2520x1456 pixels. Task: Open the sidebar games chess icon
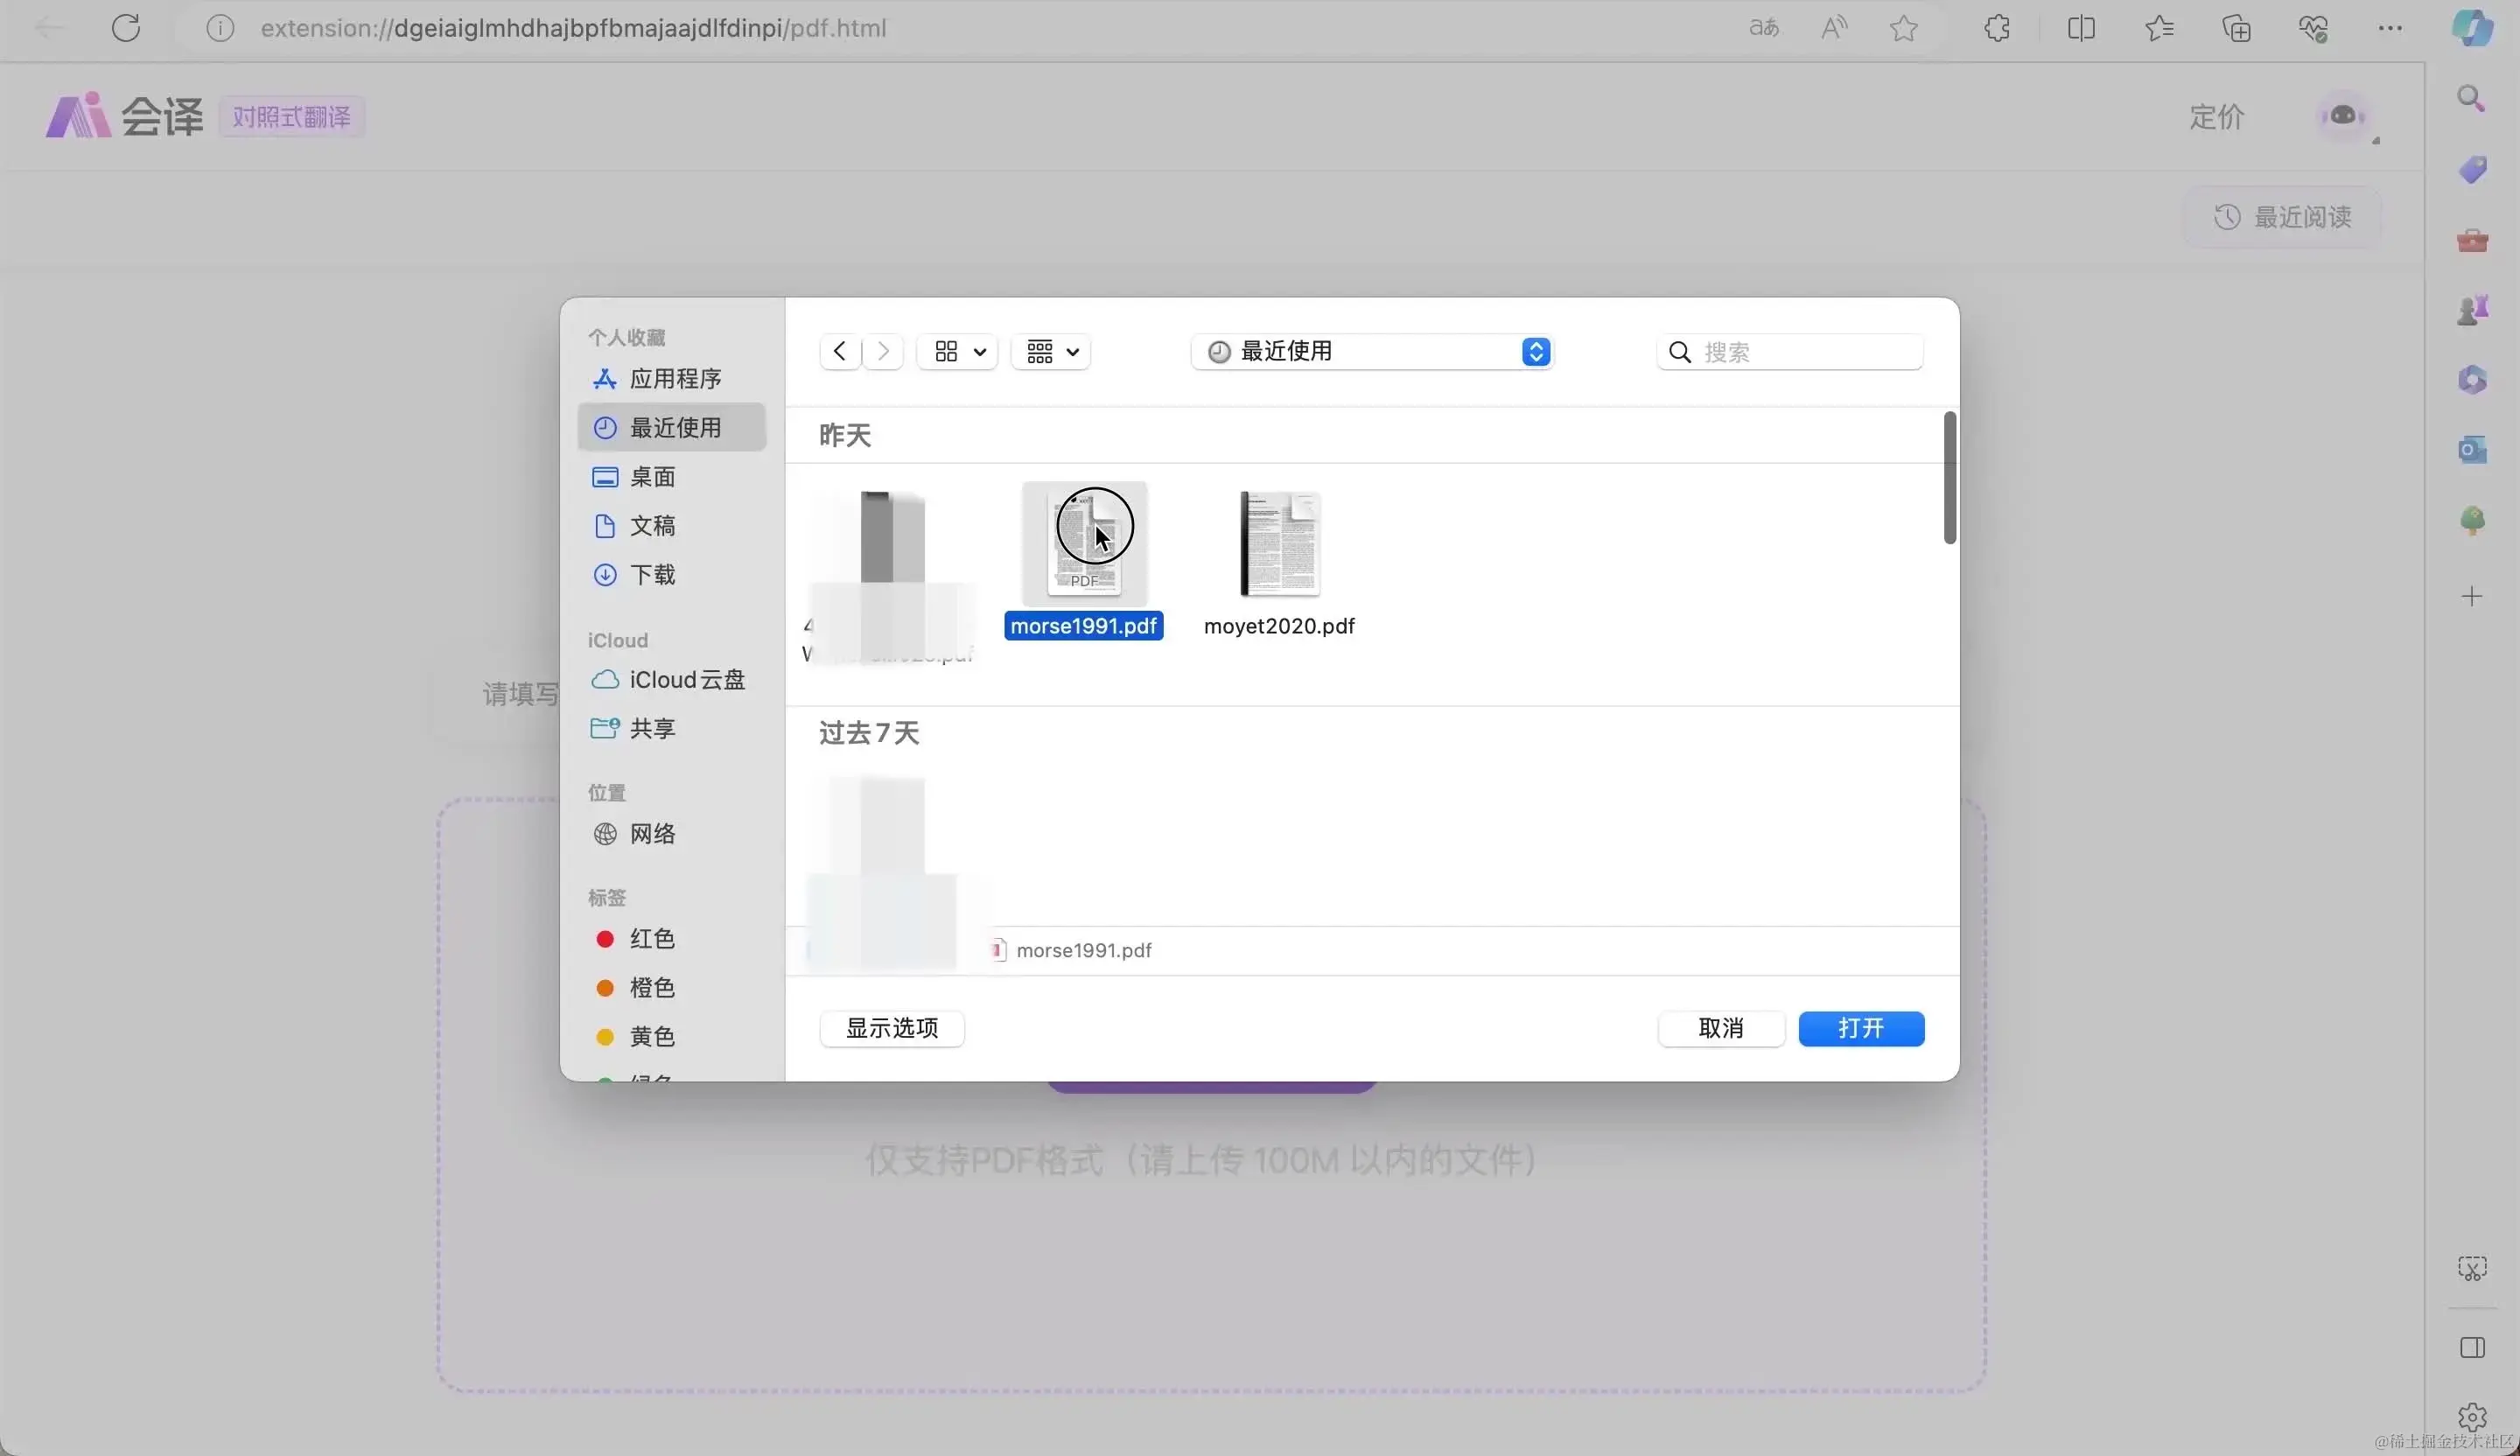tap(2472, 310)
